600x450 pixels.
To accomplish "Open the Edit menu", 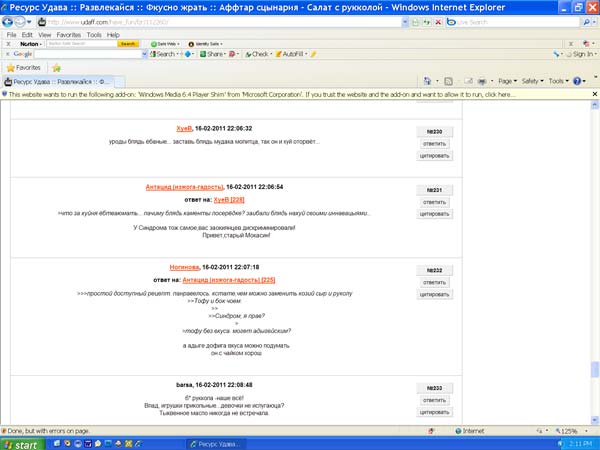I will pyautogui.click(x=27, y=35).
